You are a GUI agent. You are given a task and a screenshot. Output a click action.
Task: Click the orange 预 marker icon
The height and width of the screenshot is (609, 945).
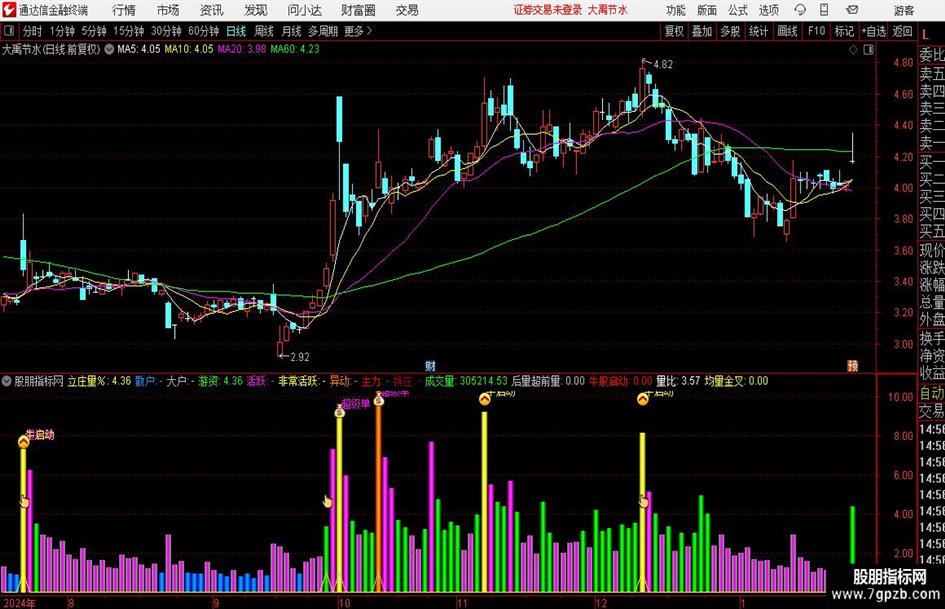(852, 365)
